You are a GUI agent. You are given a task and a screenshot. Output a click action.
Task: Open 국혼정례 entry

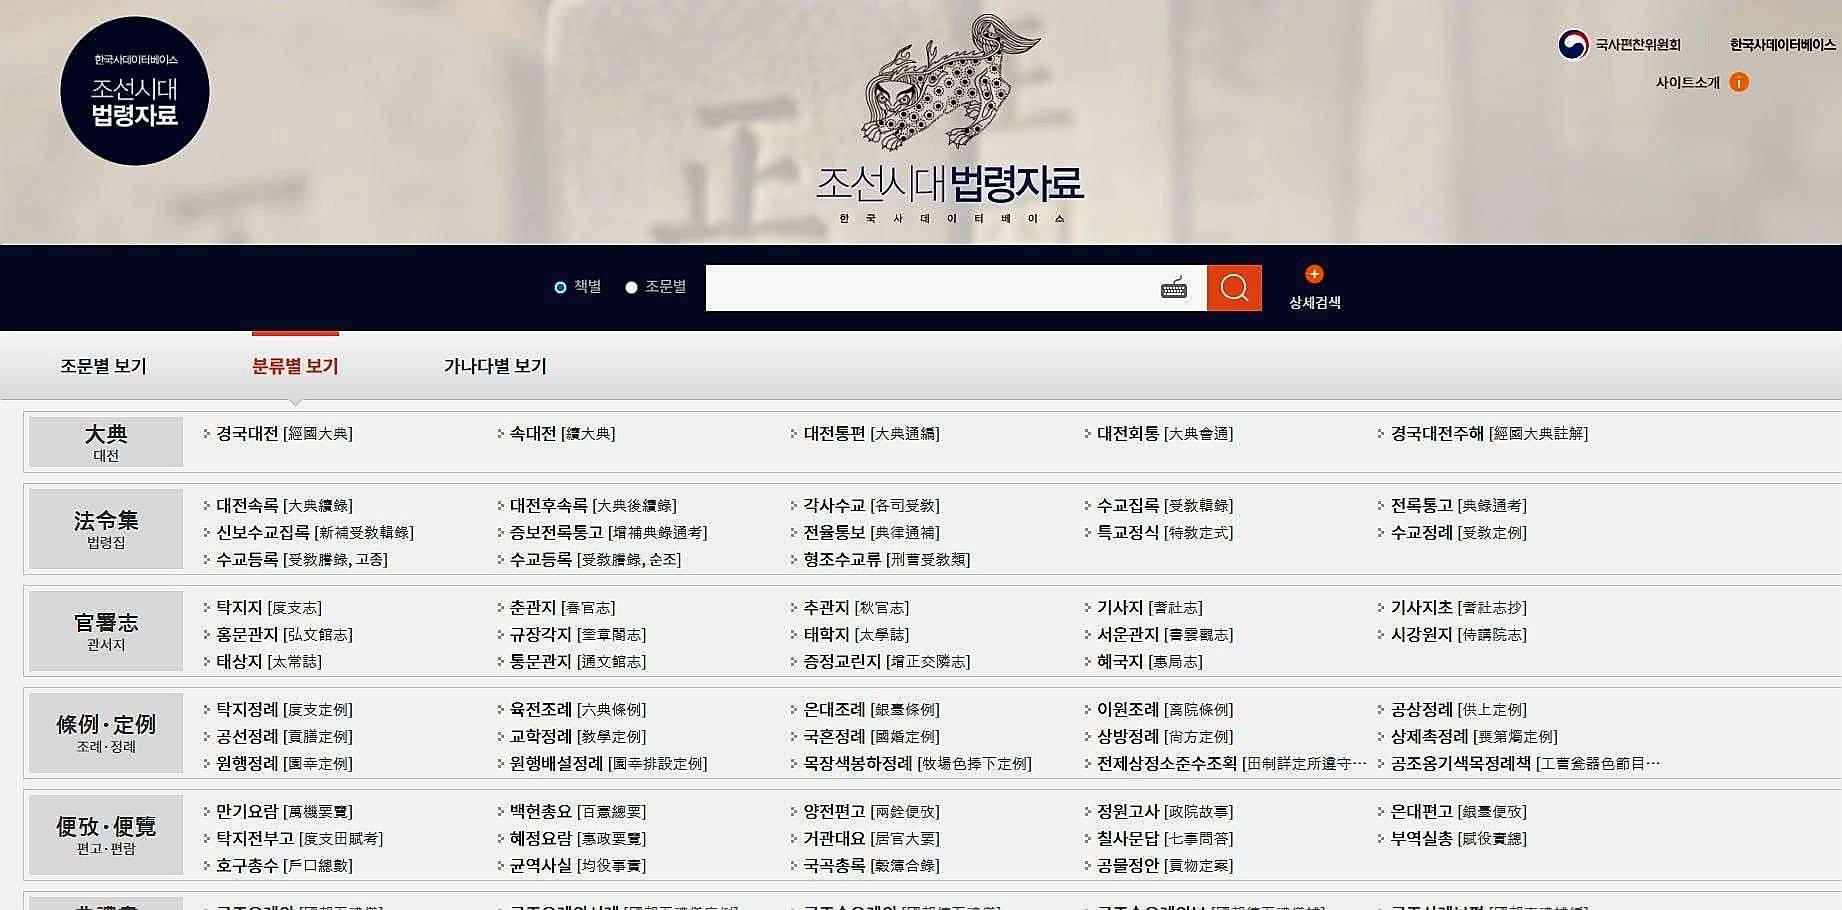871,737
